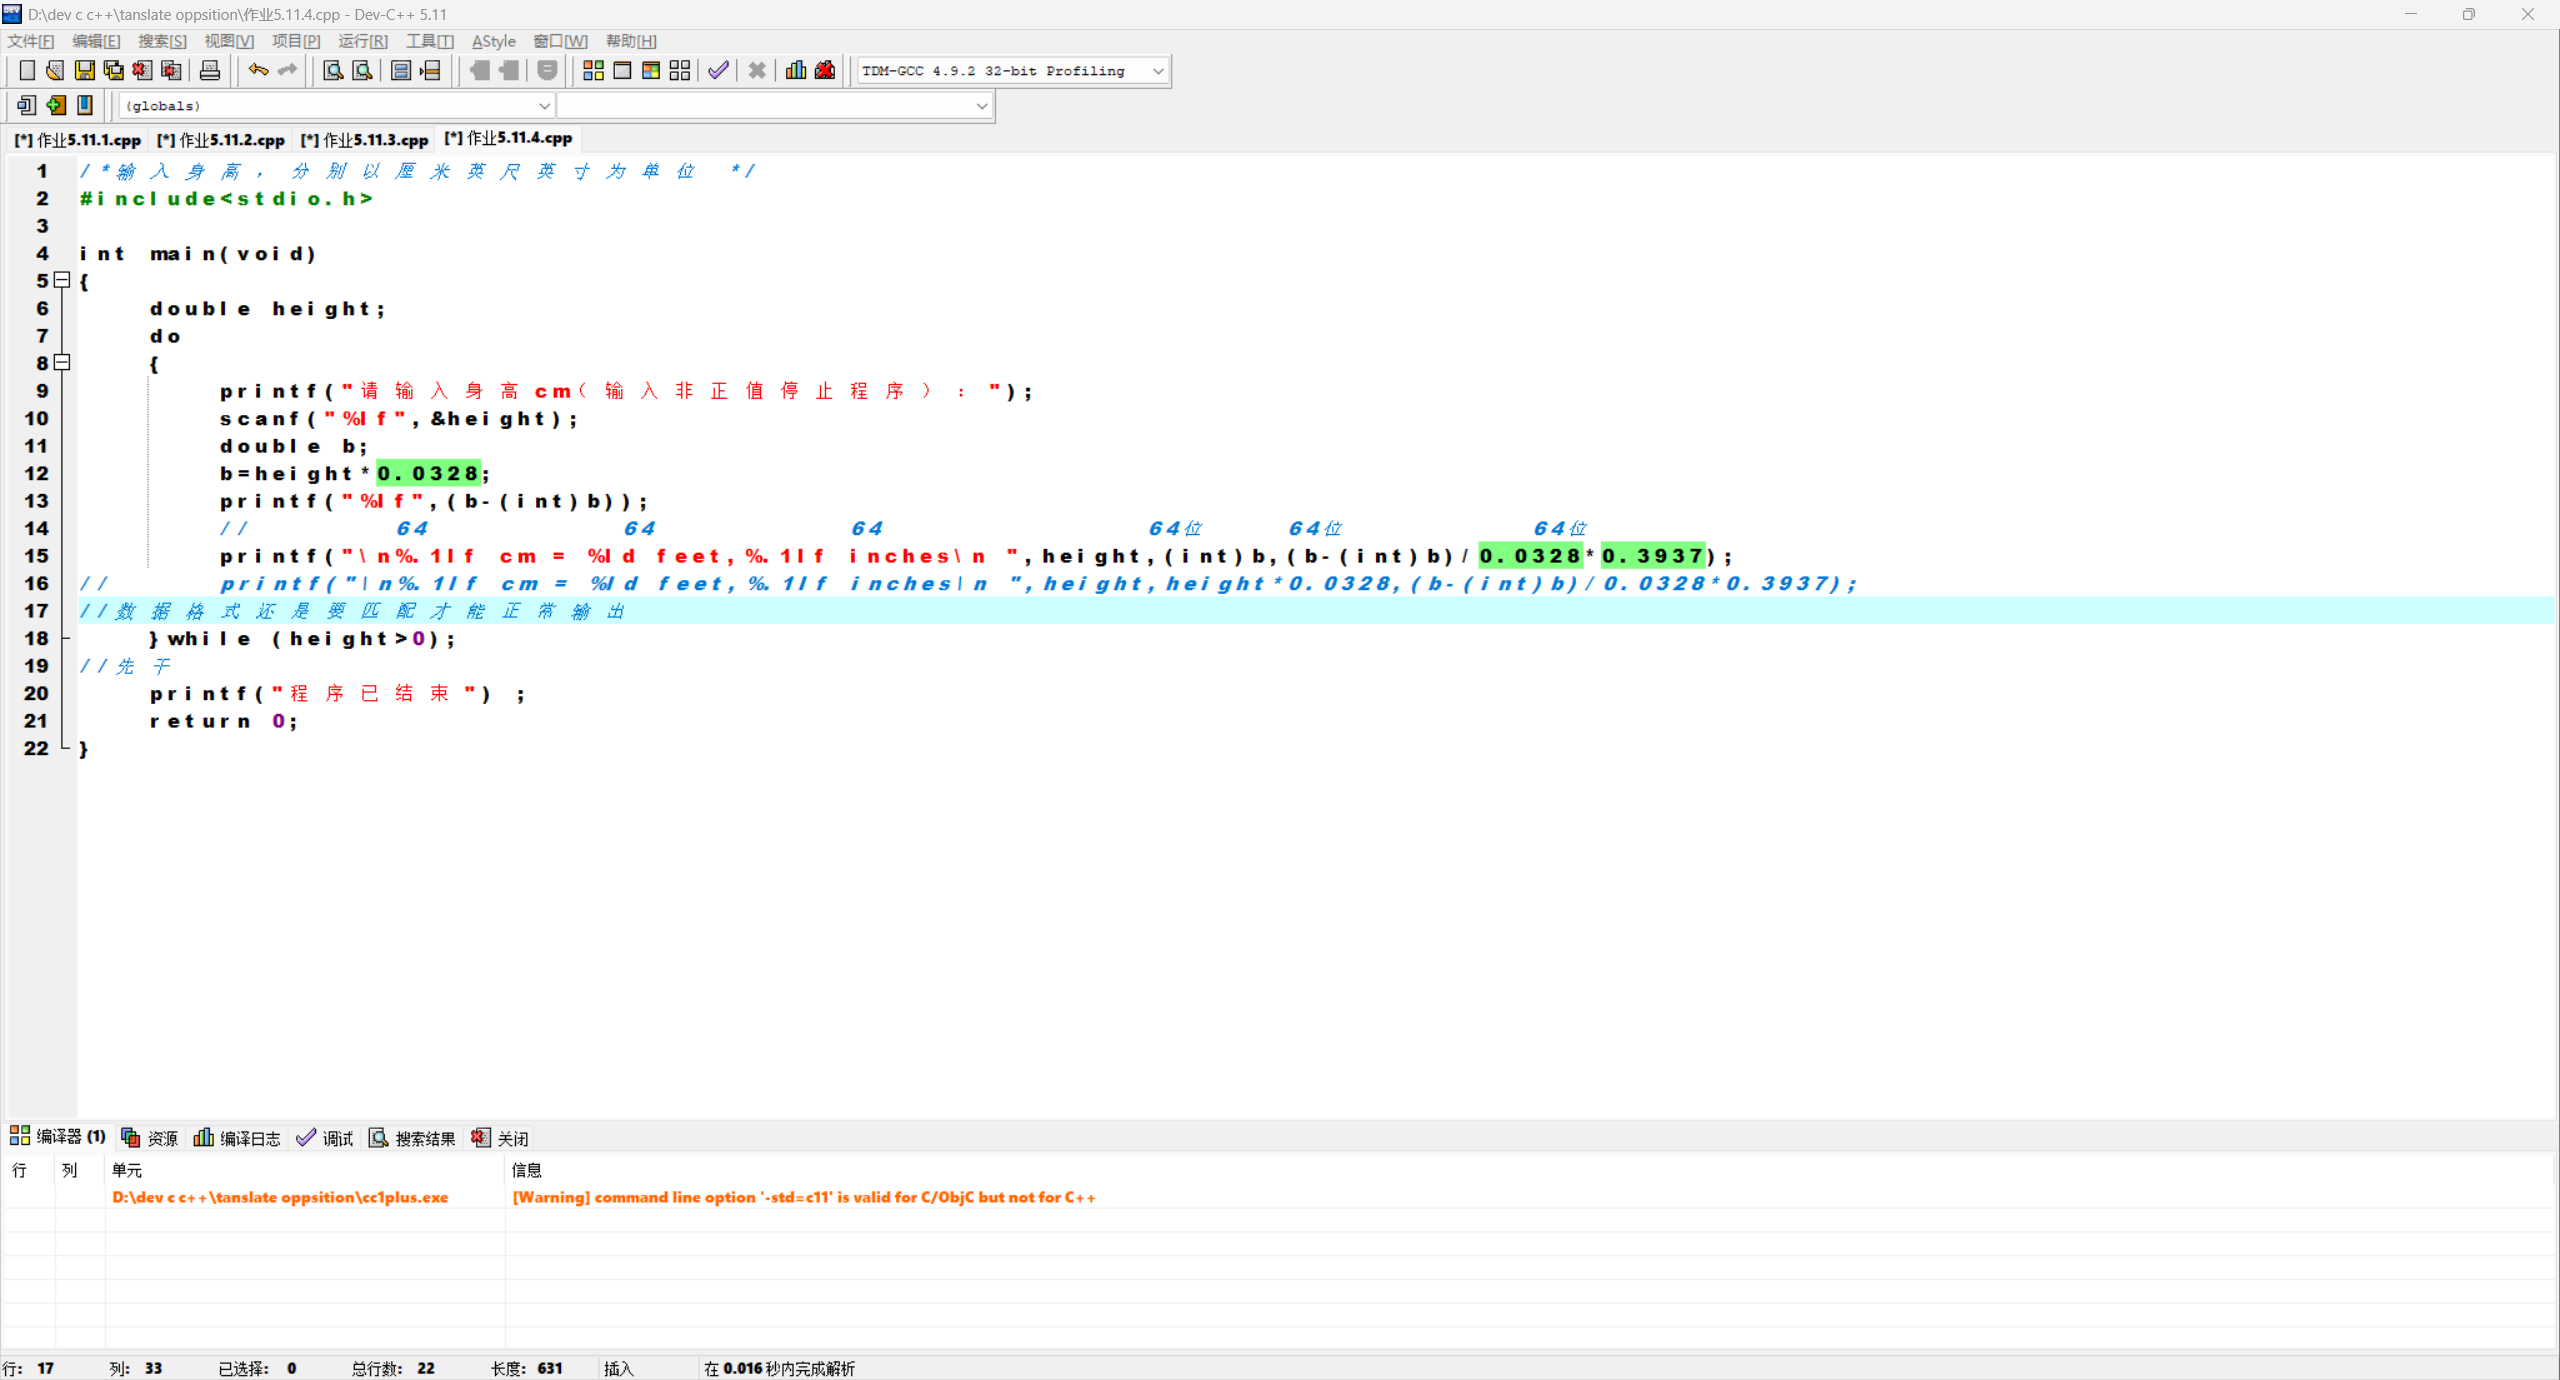Click the Debug checkmark icon in toolbar

718,70
